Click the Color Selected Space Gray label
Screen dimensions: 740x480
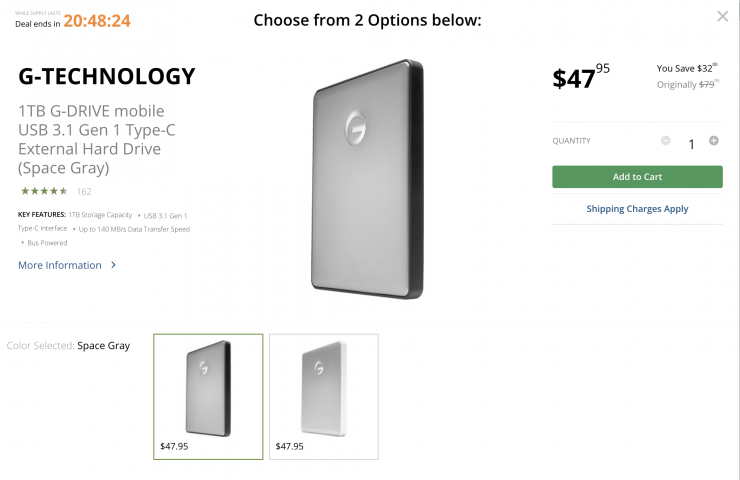click(68, 346)
